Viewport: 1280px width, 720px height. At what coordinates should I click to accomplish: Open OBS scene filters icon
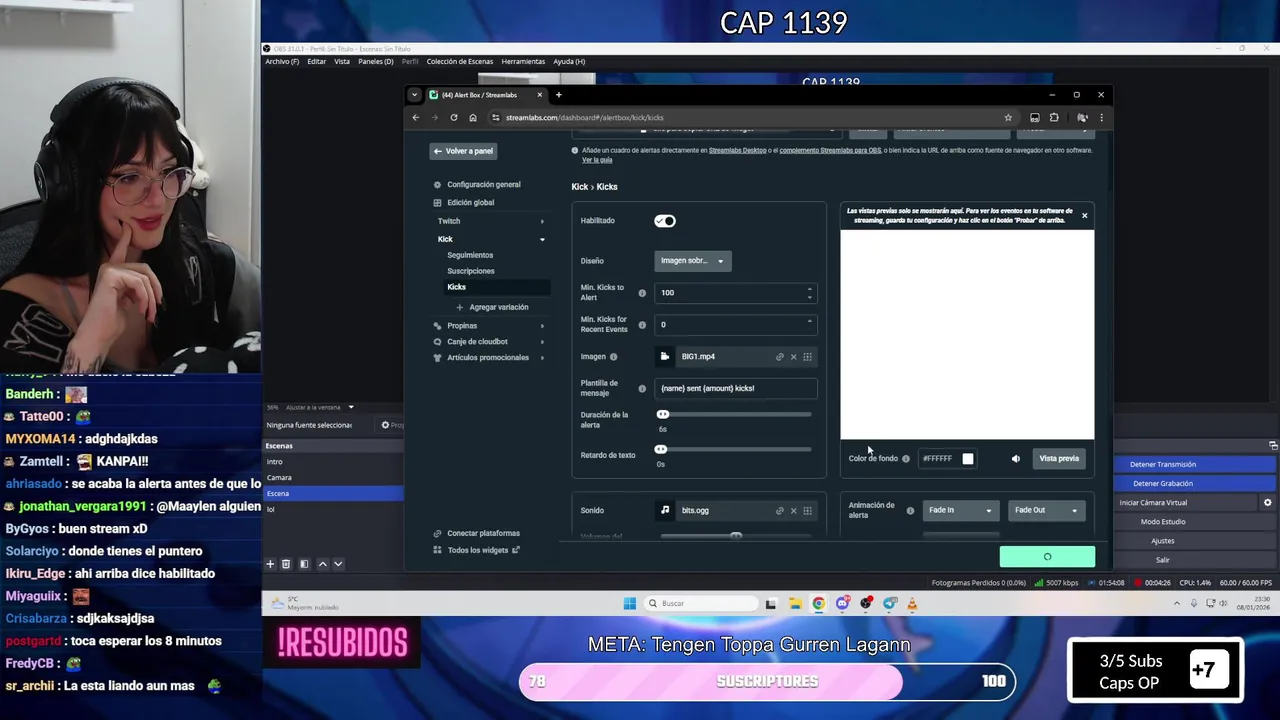tap(304, 564)
